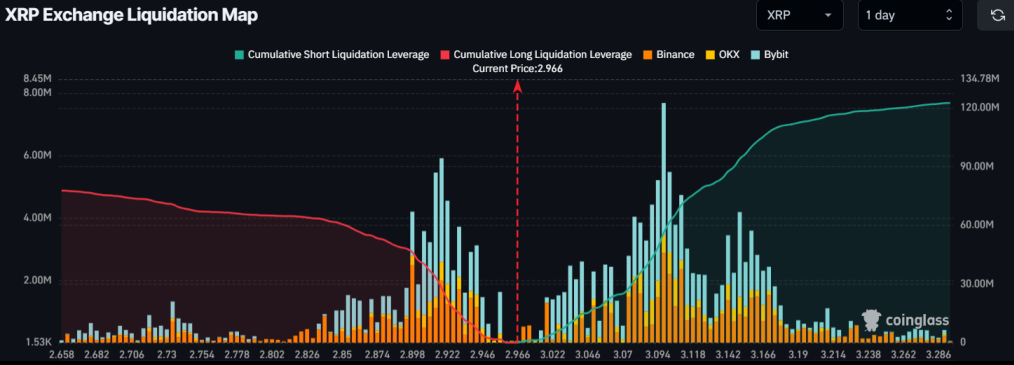This screenshot has height=365, width=1014.
Task: Click the XRP Exchange Liquidation Map title
Action: click(131, 16)
